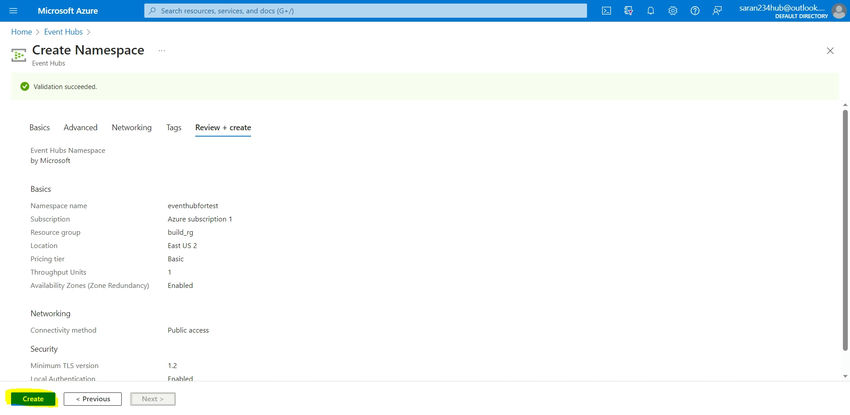The image size is (850, 415).
Task: Open the portal hamburger menu
Action: point(14,11)
